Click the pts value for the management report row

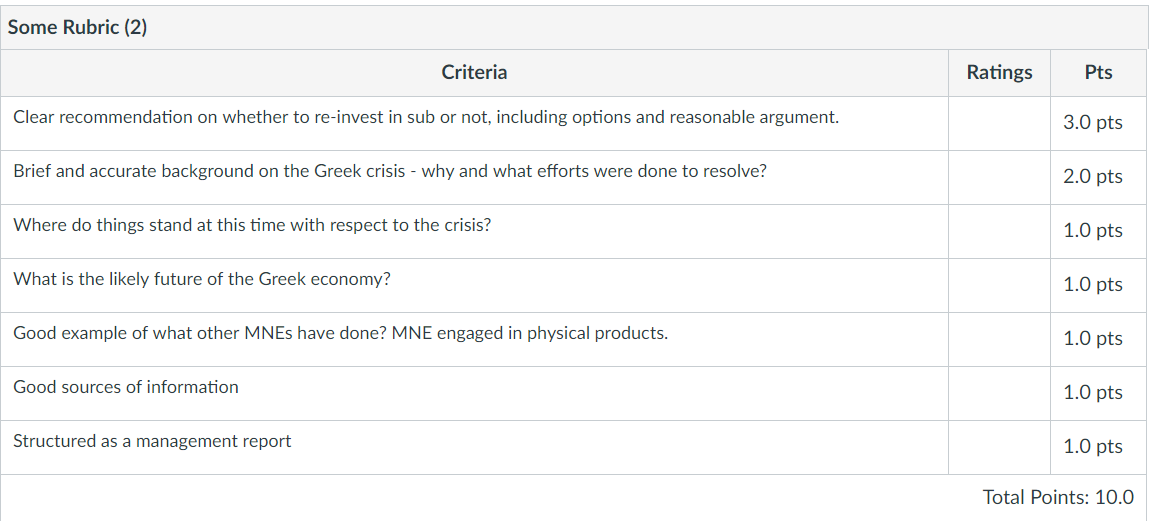pyautogui.click(x=1092, y=446)
